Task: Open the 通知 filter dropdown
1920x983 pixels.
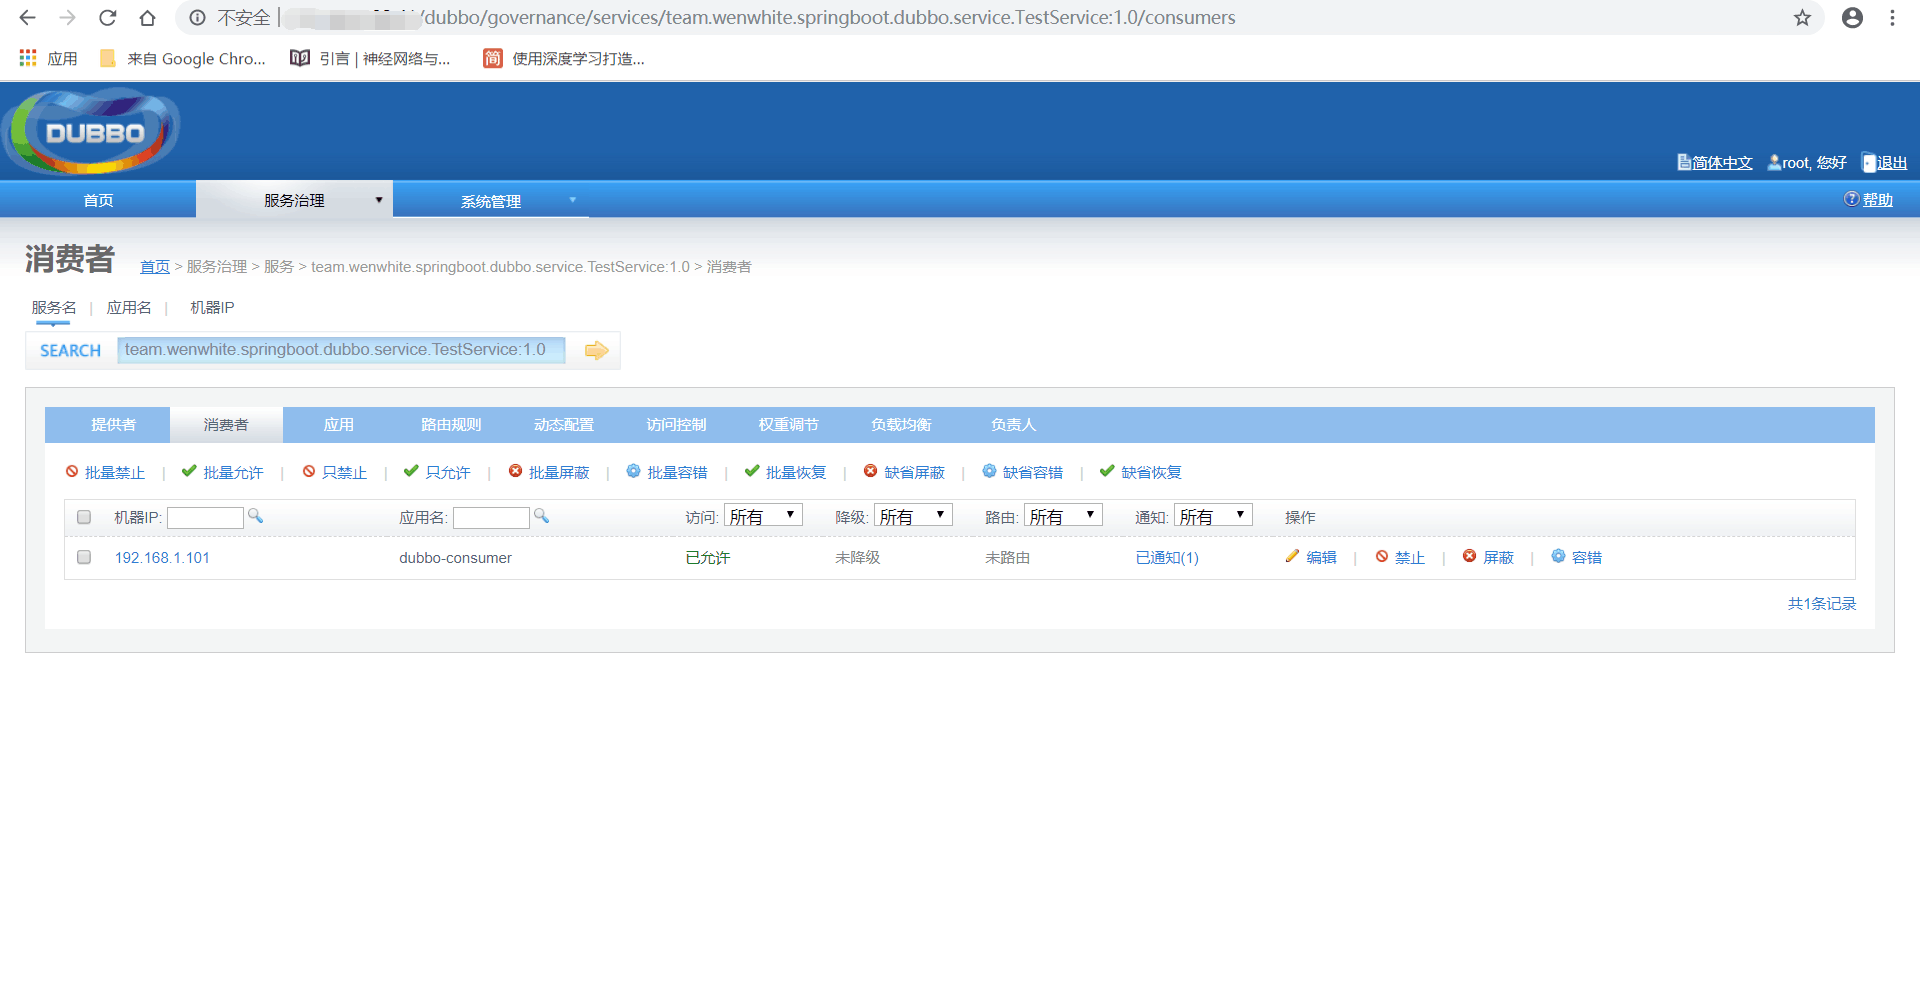Action: pos(1213,516)
